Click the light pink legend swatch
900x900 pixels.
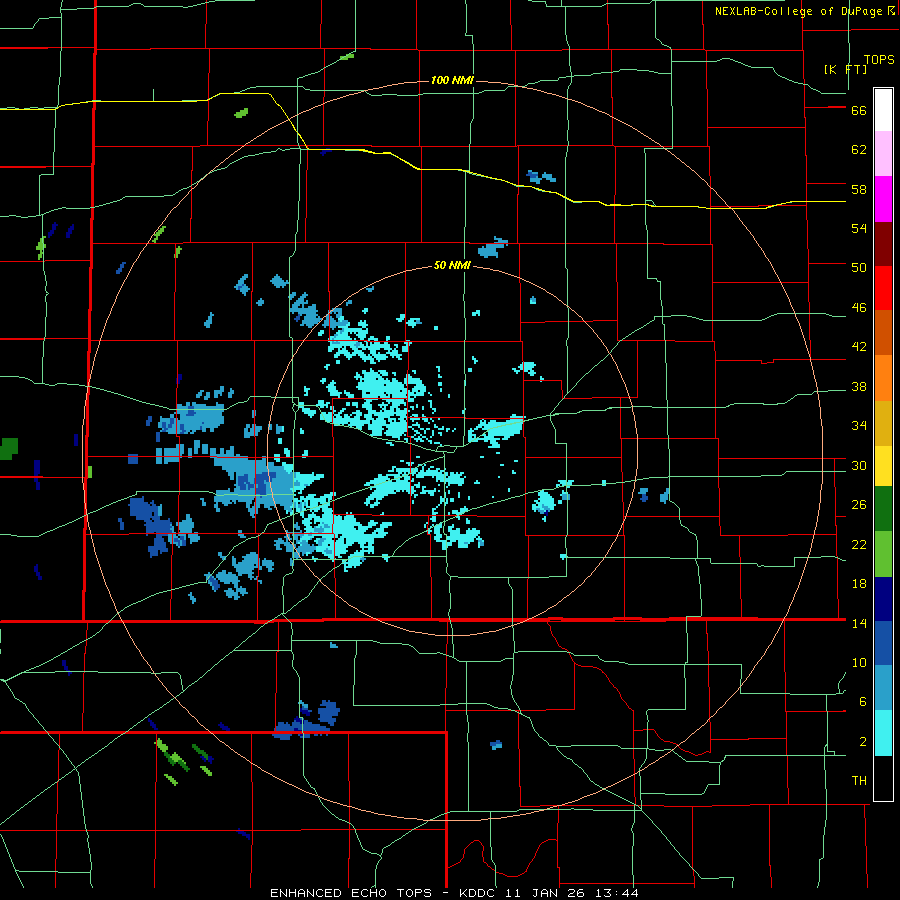[x=883, y=154]
